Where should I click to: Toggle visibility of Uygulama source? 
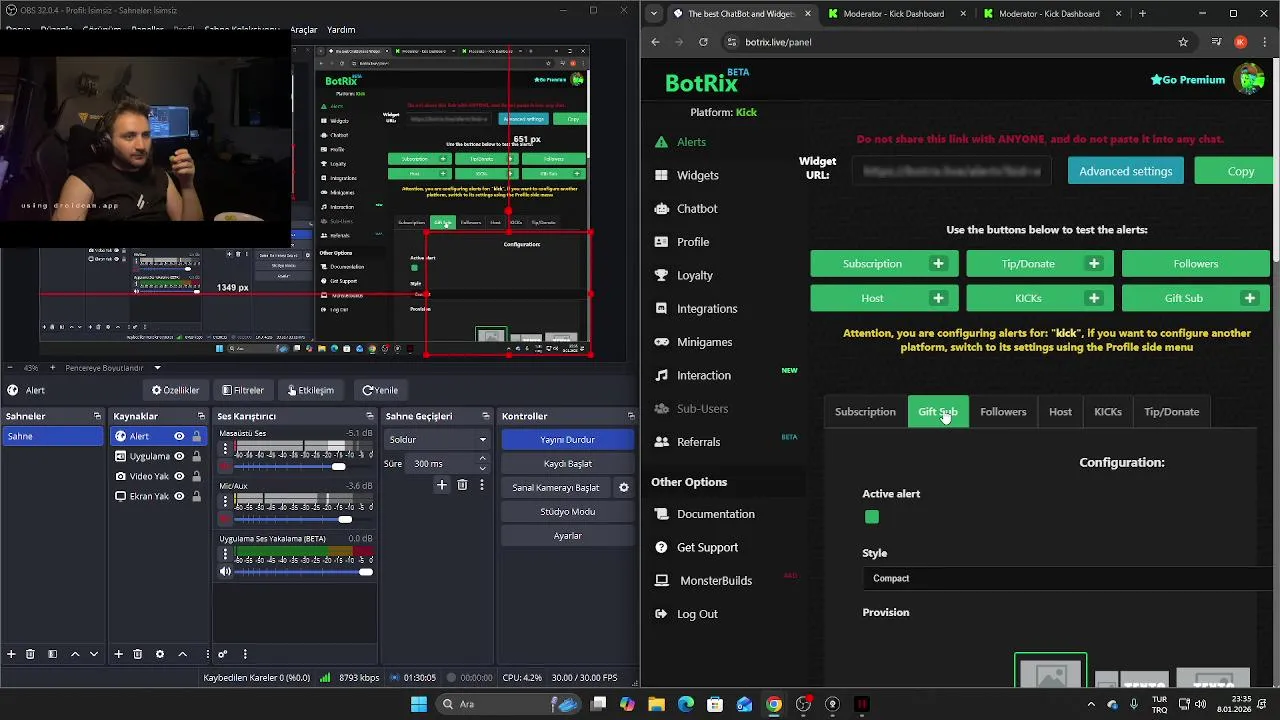click(x=179, y=456)
